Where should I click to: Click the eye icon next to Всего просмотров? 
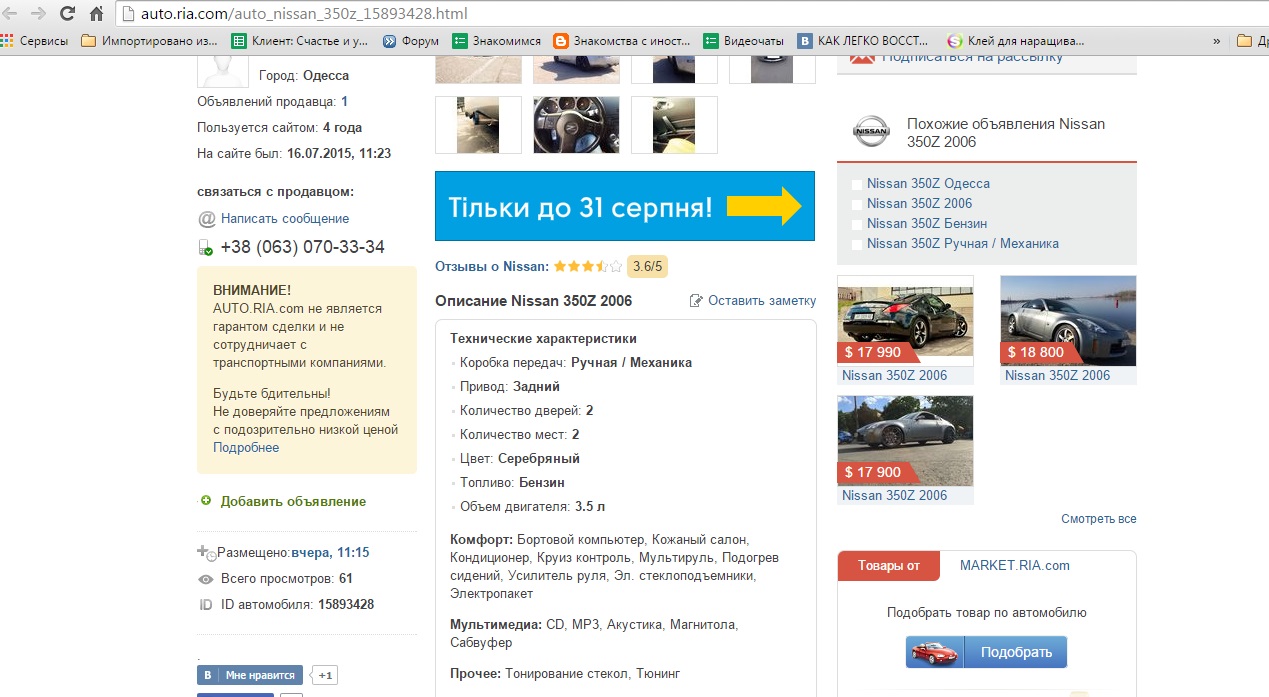pyautogui.click(x=206, y=578)
